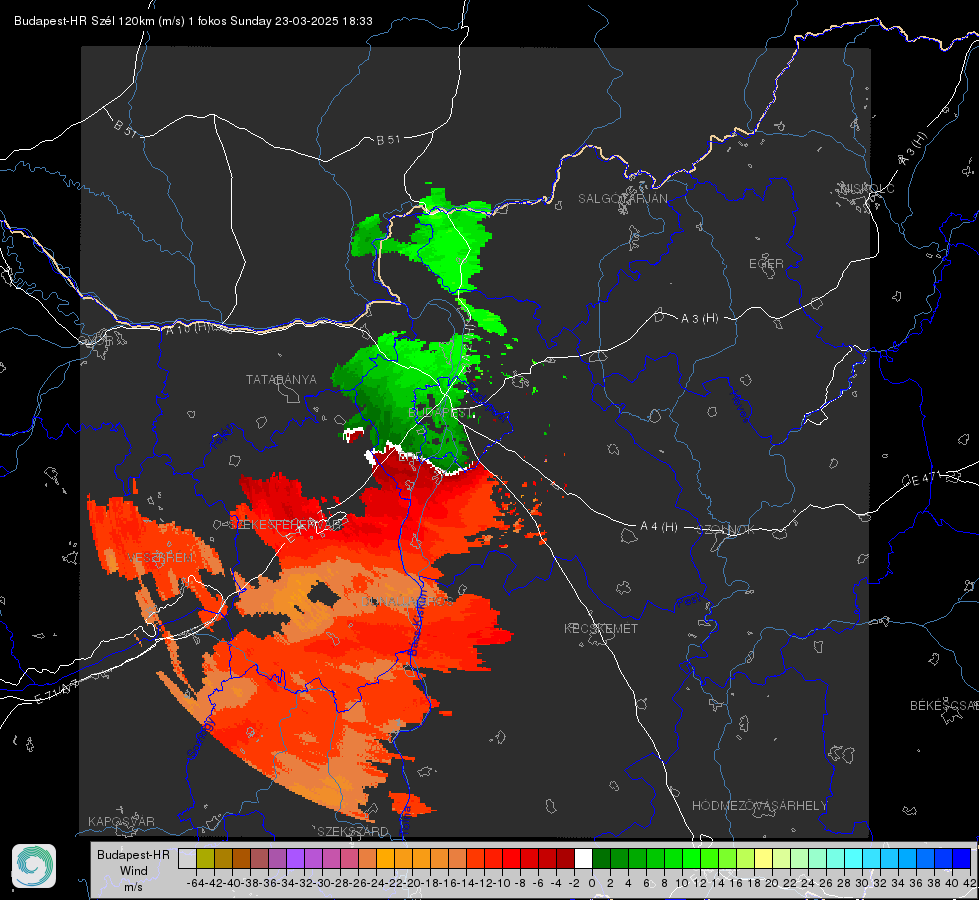Click the EGER city label

pos(766,264)
